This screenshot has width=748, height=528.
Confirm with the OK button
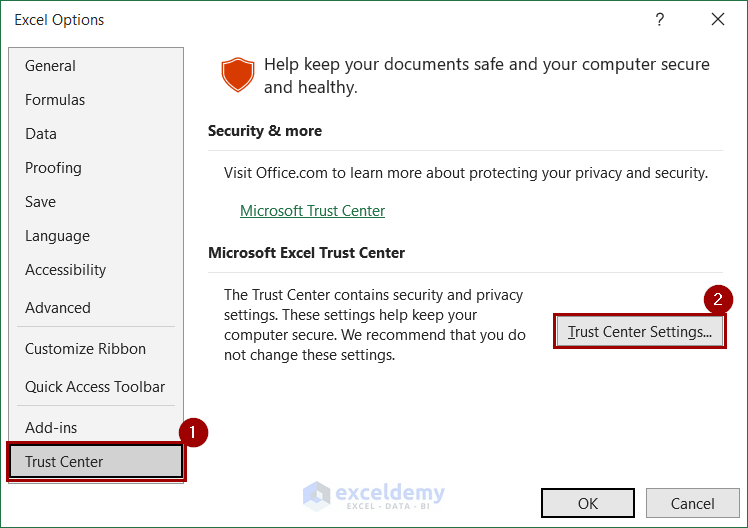[588, 503]
